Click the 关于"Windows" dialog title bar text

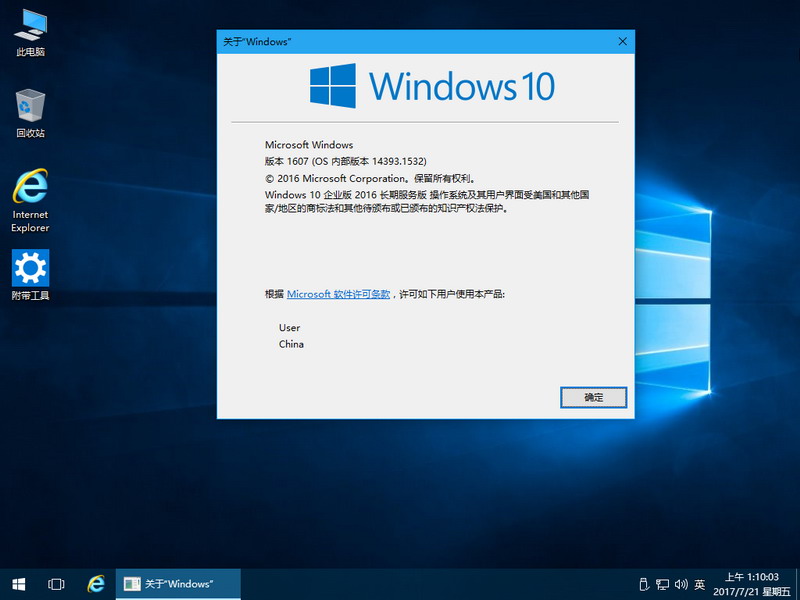point(257,42)
